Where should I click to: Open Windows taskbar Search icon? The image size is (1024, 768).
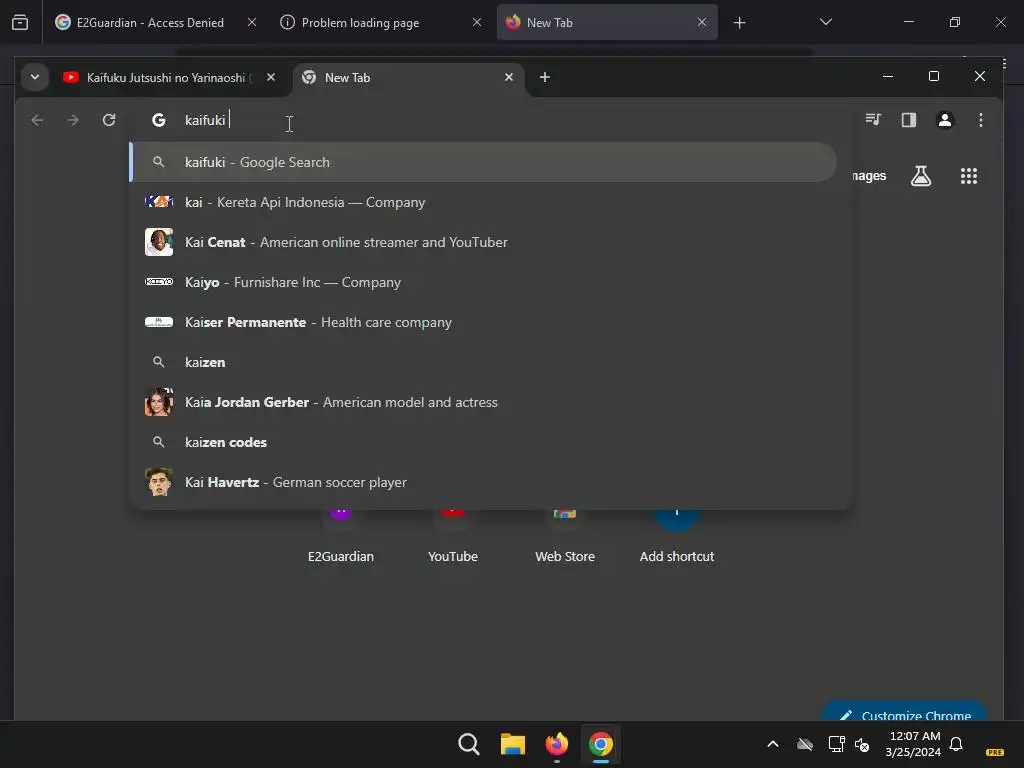[469, 744]
